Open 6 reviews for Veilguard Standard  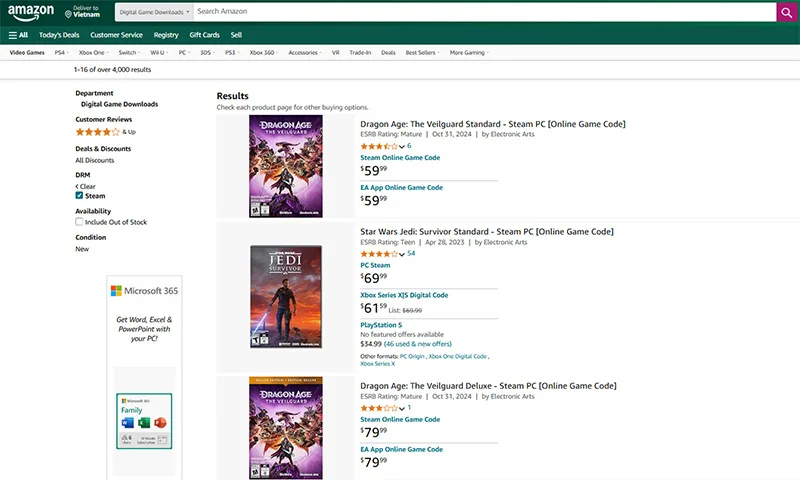click(409, 146)
